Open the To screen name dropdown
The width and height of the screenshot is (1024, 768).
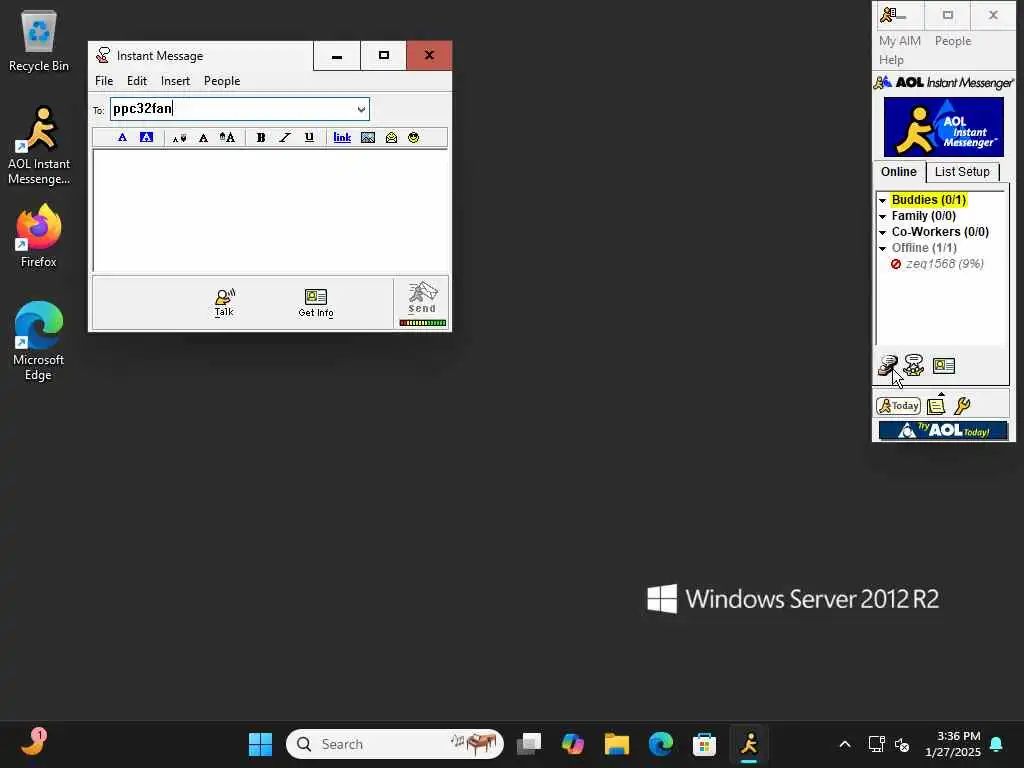pos(361,109)
